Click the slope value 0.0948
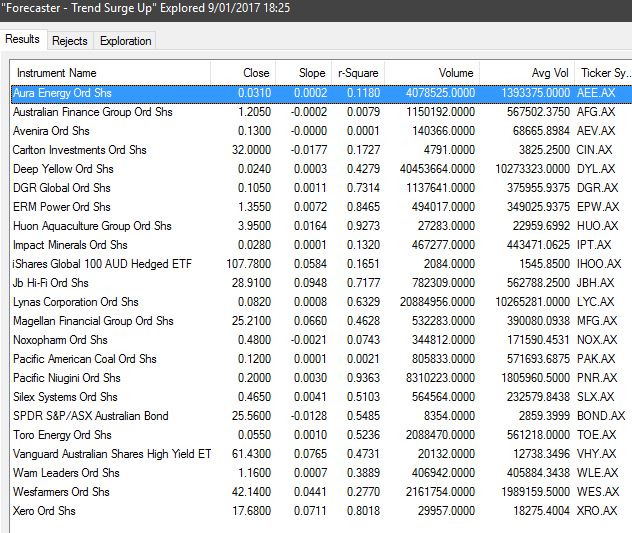The height and width of the screenshot is (533, 632). pos(310,283)
